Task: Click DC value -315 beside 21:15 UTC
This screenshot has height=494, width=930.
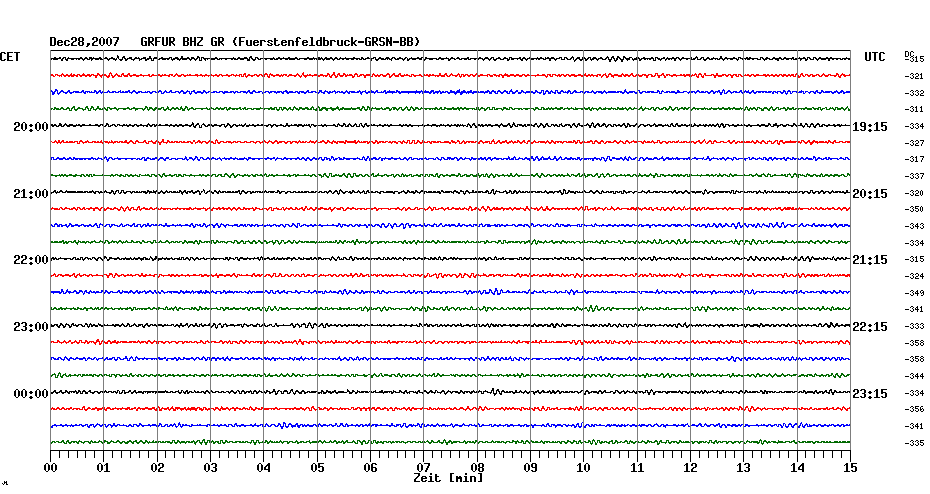Action: 914,259
